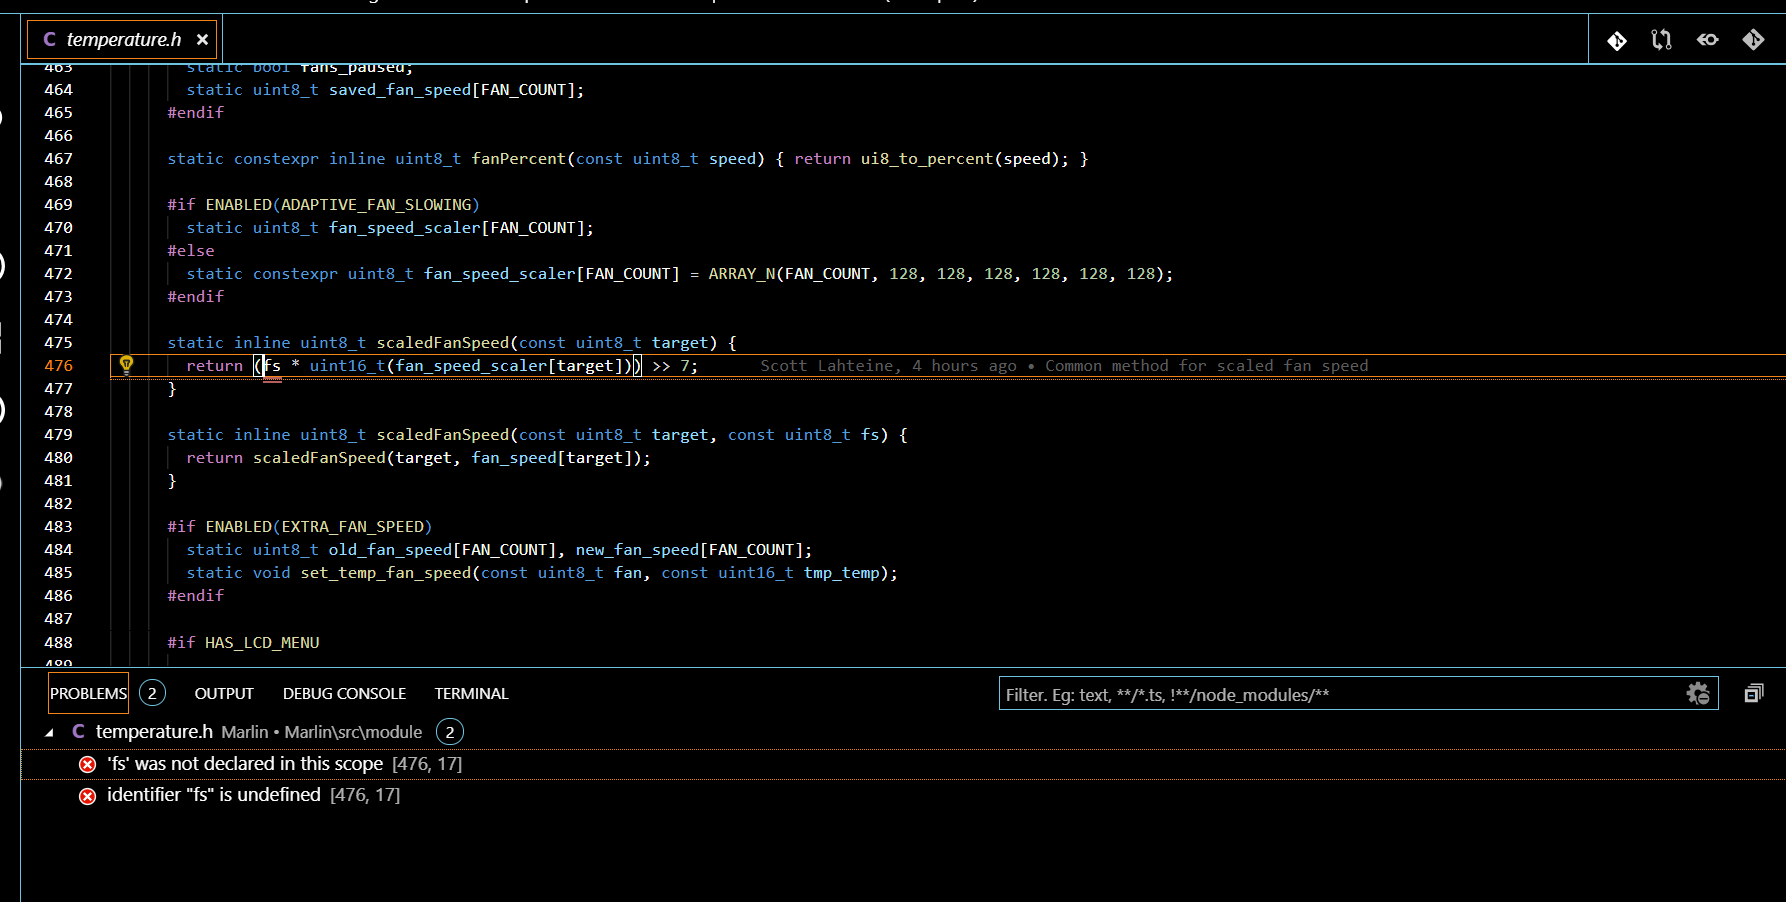Click line number 476 in the gutter
The image size is (1786, 902).
(58, 366)
